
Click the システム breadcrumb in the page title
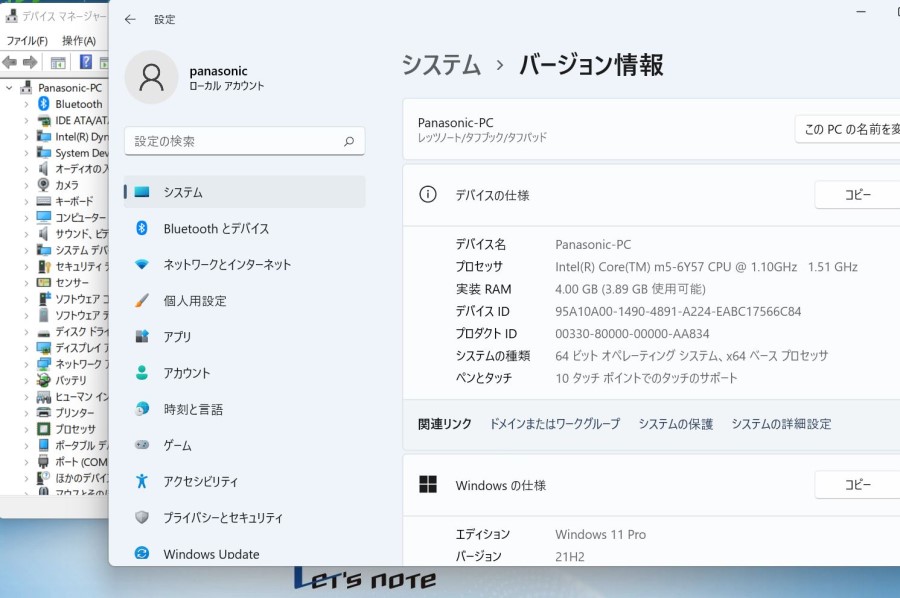441,64
